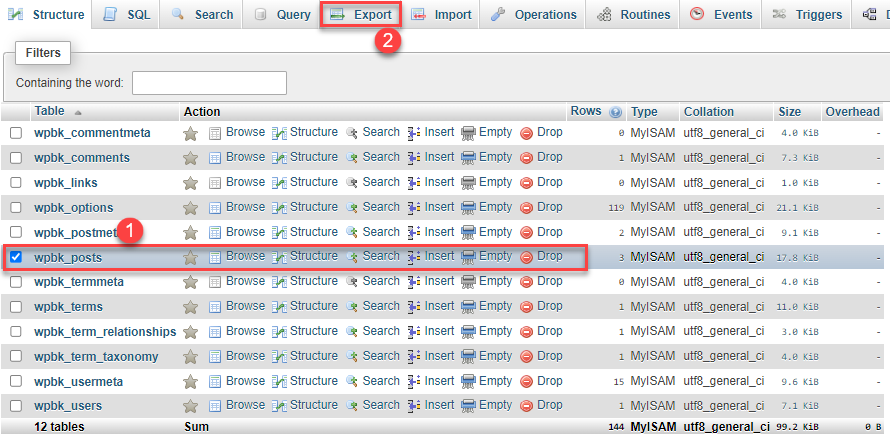
Task: Tick checkbox next to wpbk_usermeta
Action: [16, 381]
